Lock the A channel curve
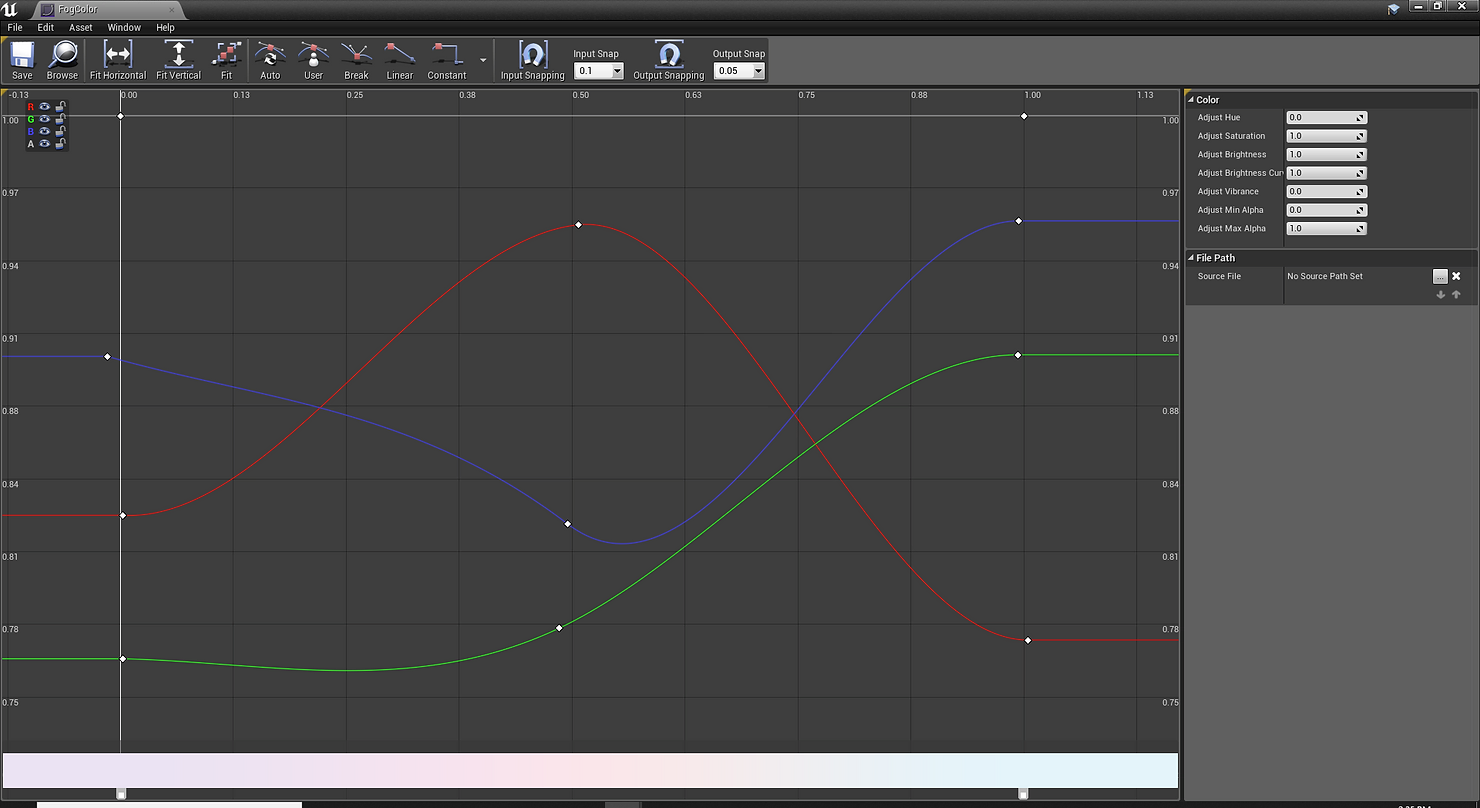 tap(60, 143)
